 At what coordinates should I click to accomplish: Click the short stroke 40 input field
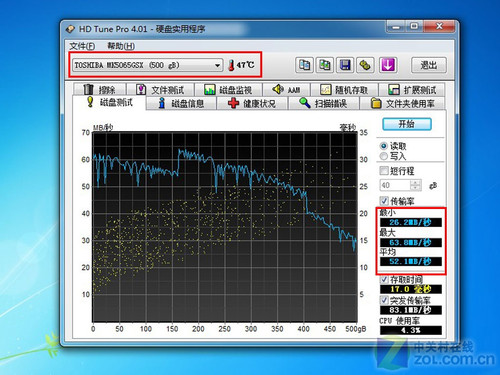[395, 185]
